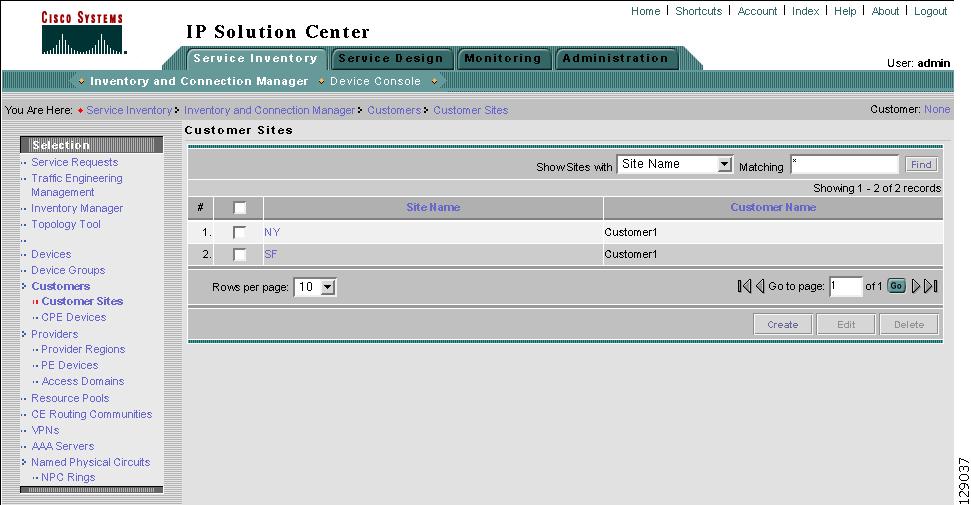This screenshot has width=971, height=505.
Task: Open the NY site link
Action: tap(272, 232)
